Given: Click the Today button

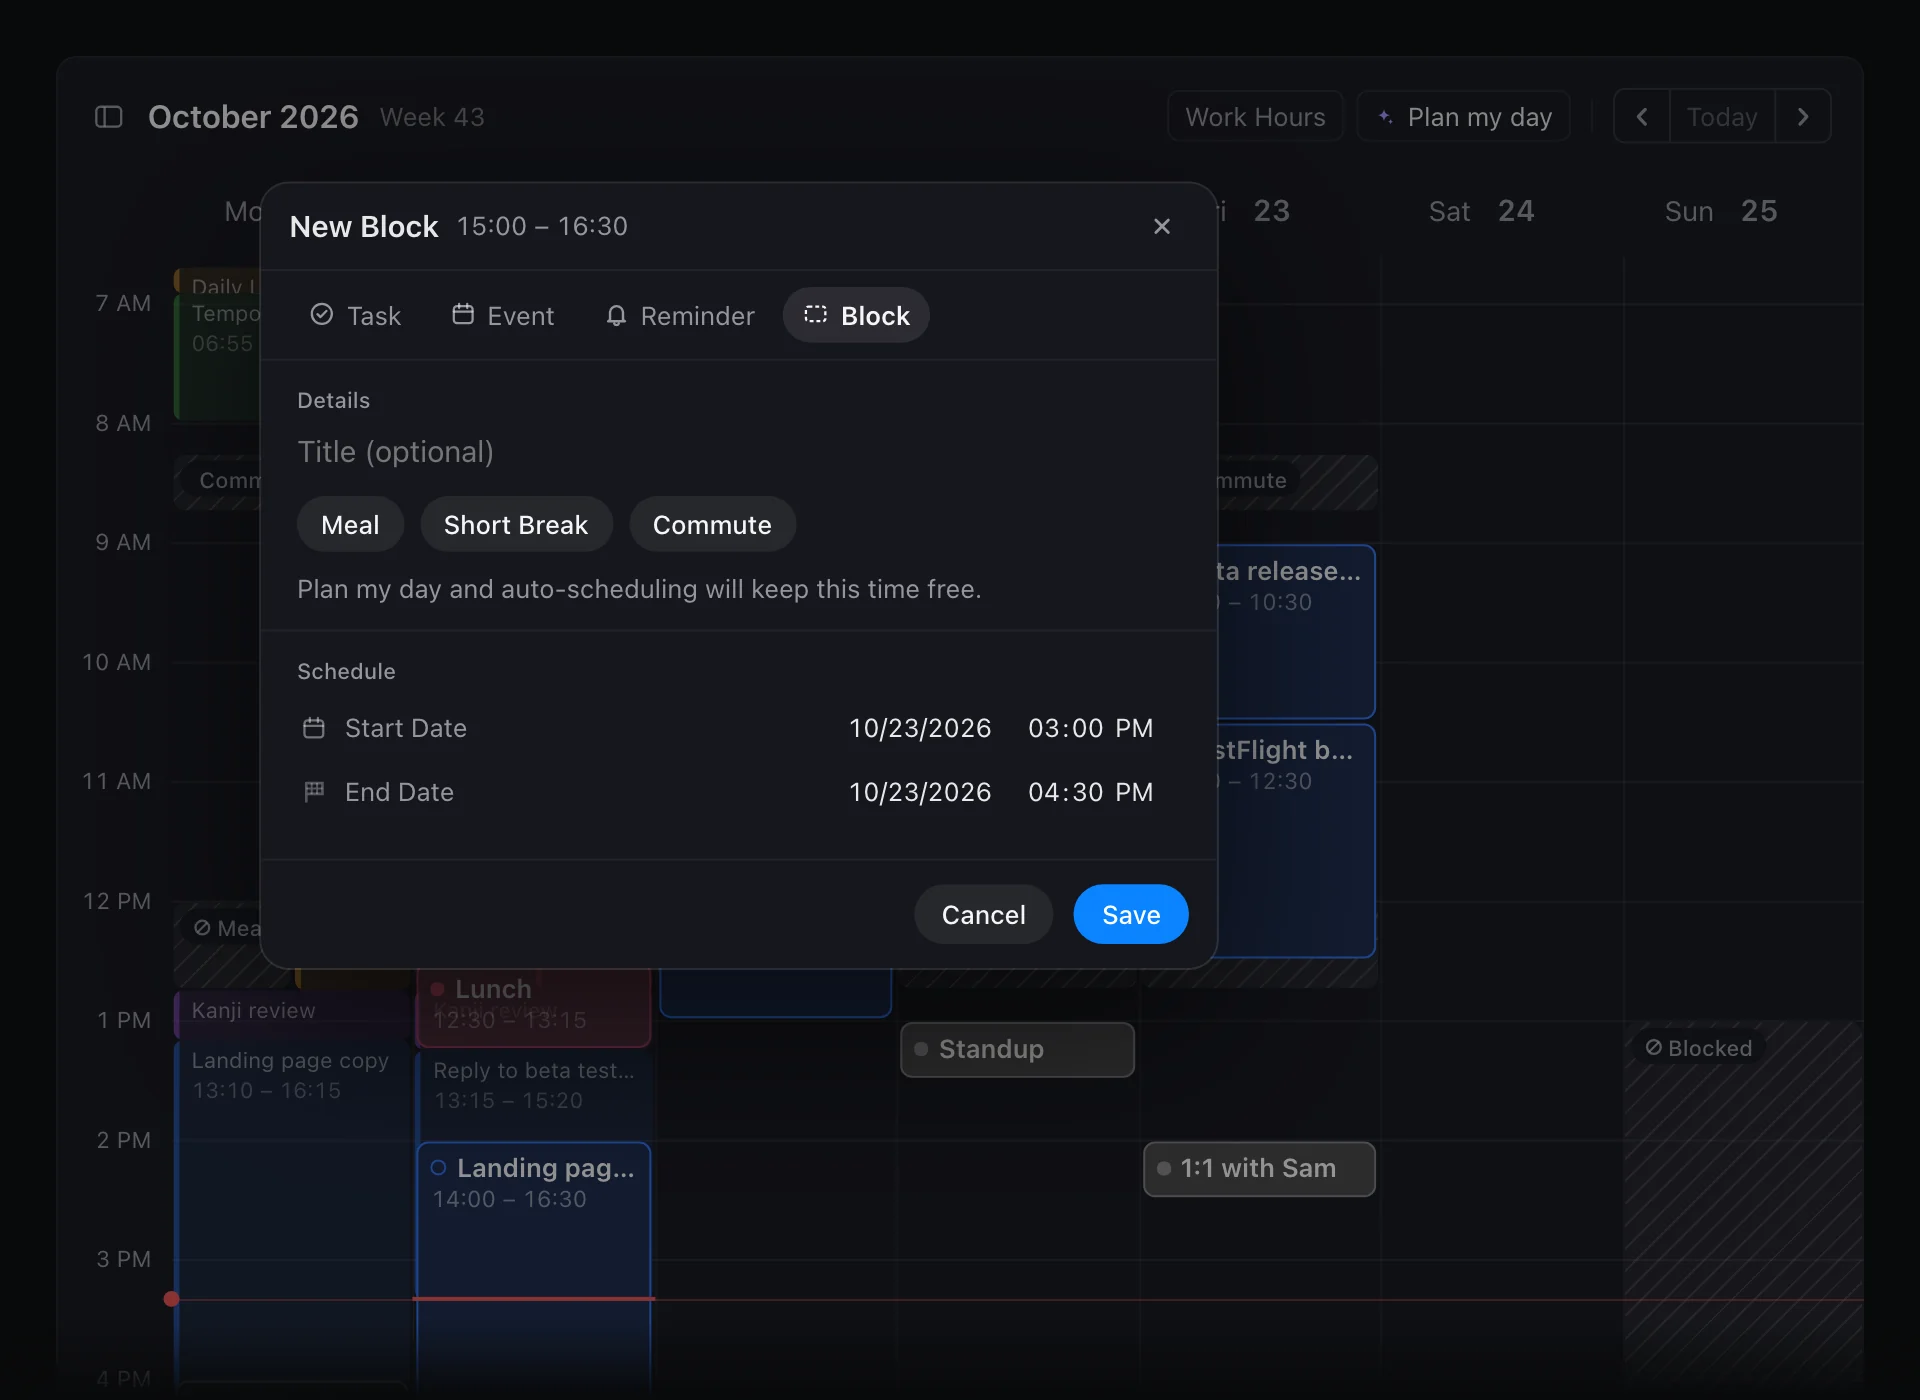Looking at the screenshot, I should pyautogui.click(x=1722, y=117).
